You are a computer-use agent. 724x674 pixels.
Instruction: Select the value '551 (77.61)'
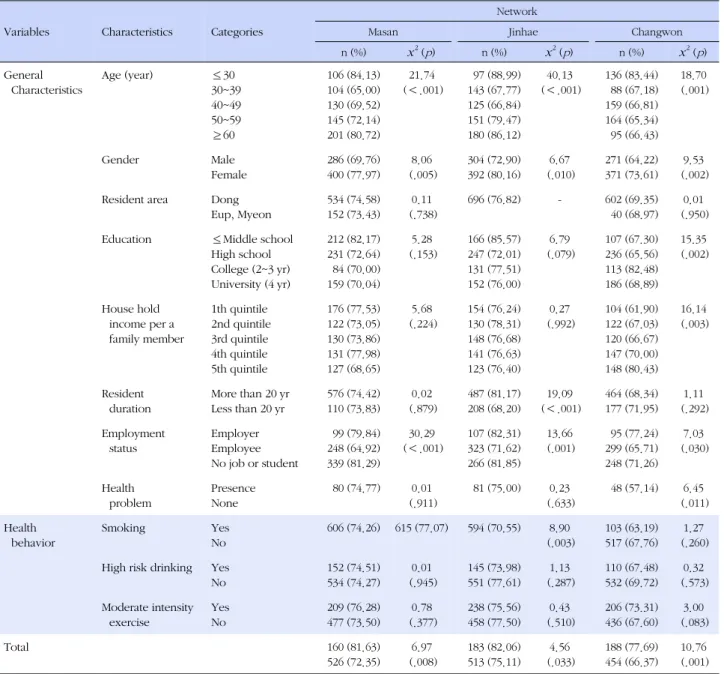coord(494,583)
